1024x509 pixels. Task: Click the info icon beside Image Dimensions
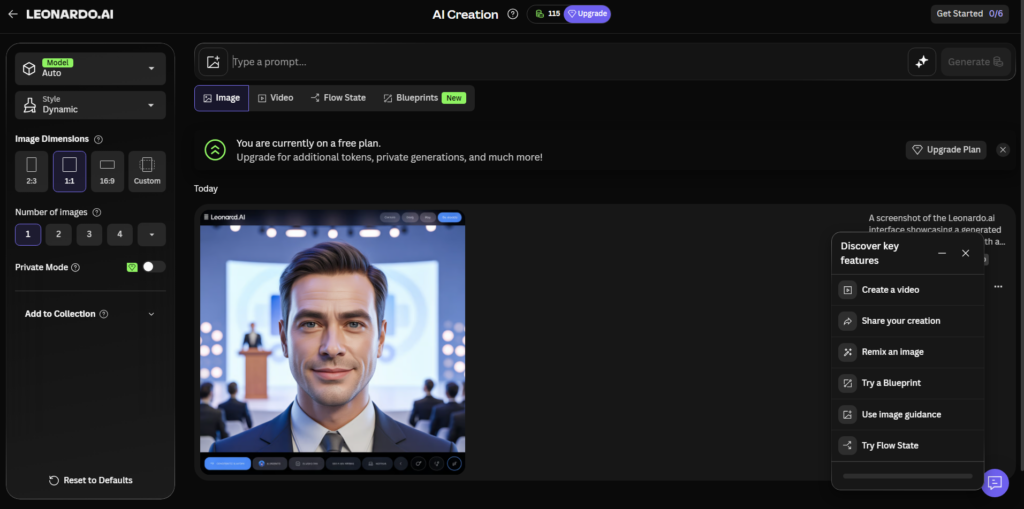click(x=98, y=139)
